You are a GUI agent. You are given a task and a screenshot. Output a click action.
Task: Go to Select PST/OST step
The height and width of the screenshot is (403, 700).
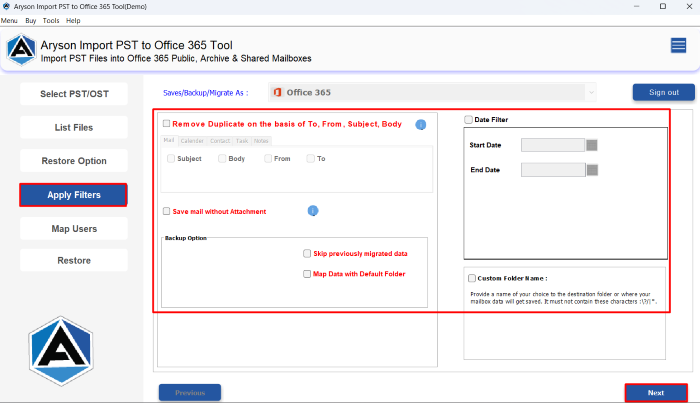[x=74, y=94]
